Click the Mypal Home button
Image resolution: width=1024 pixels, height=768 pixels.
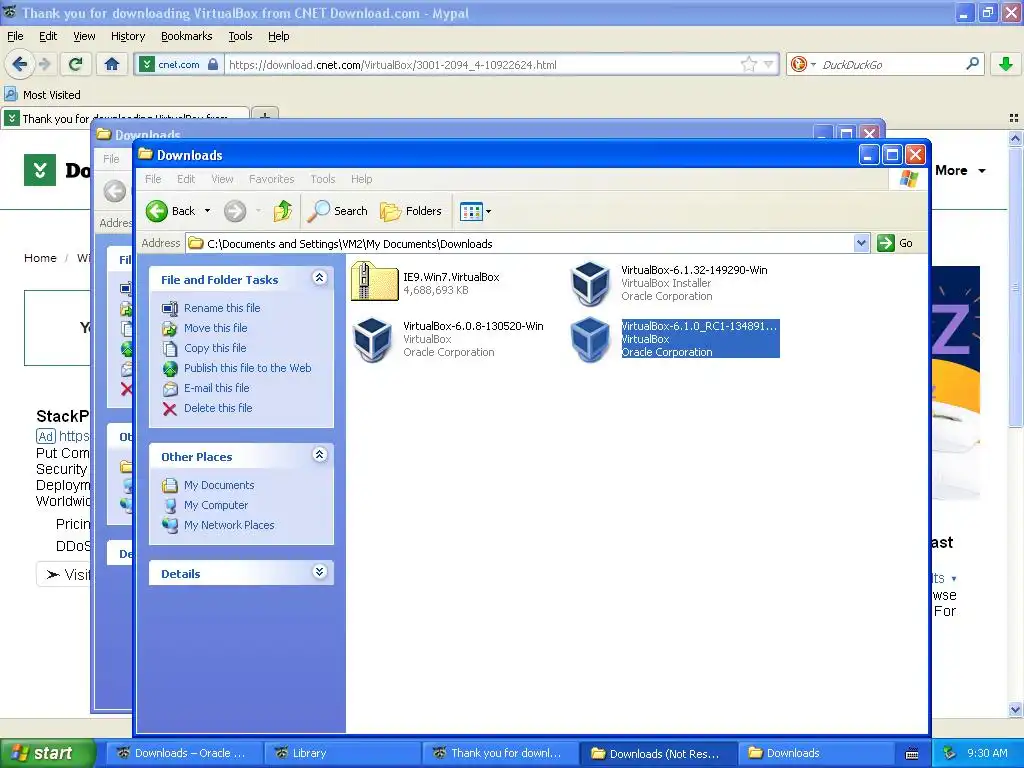[112, 64]
